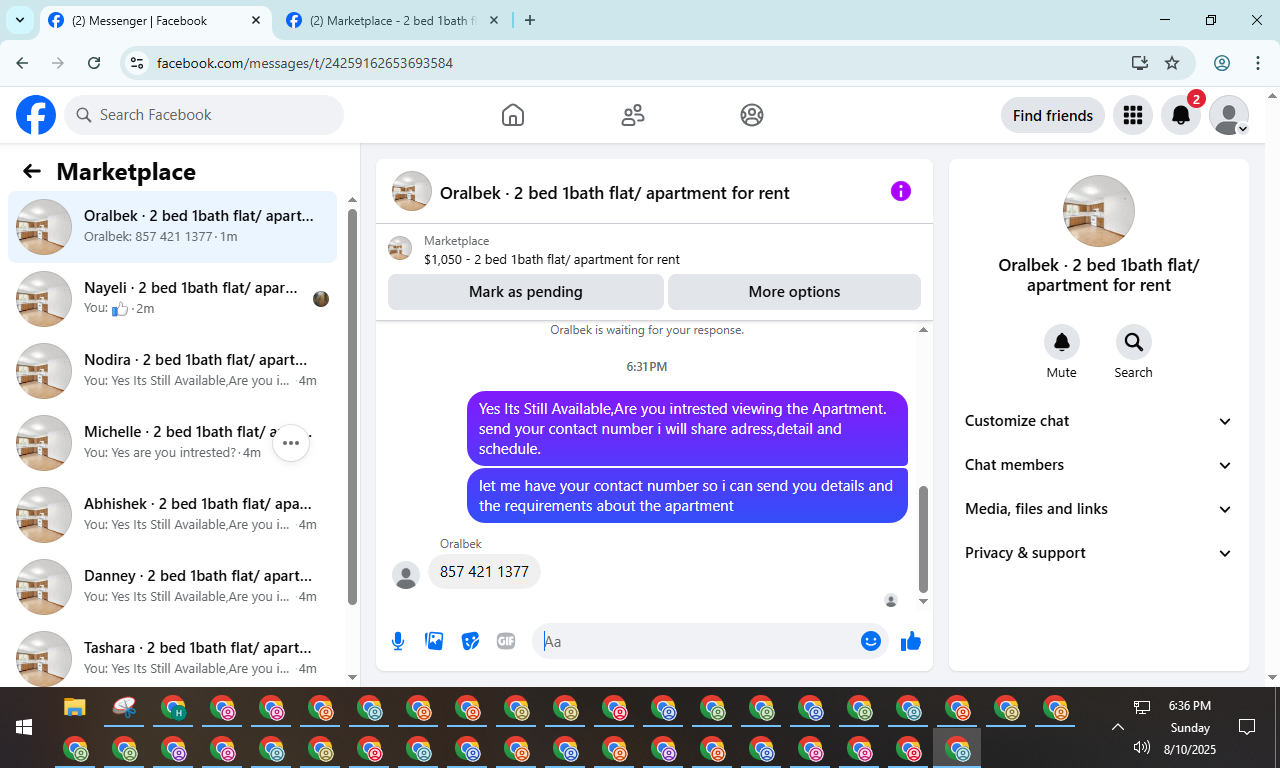The height and width of the screenshot is (768, 1280).
Task: Switch to Marketplace 2 bed 1bath tab
Action: click(x=392, y=20)
